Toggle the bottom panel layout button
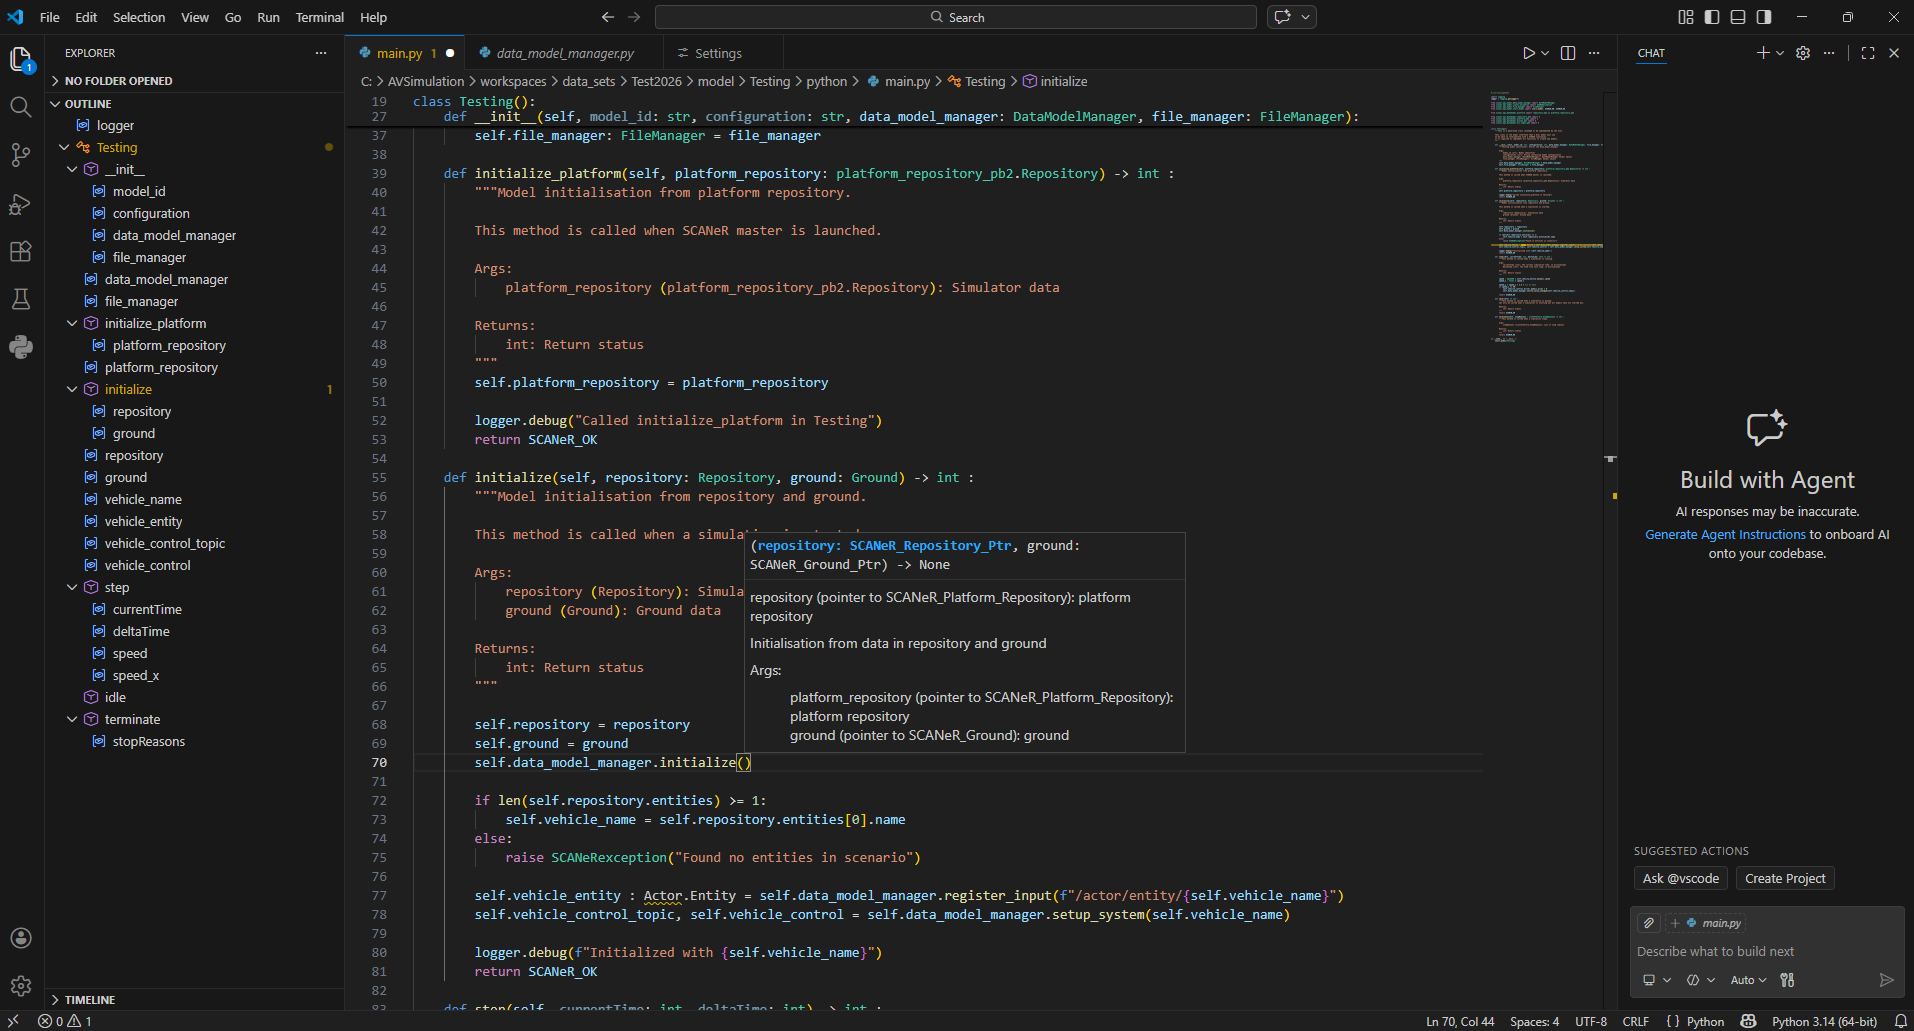The width and height of the screenshot is (1914, 1031). tap(1738, 17)
